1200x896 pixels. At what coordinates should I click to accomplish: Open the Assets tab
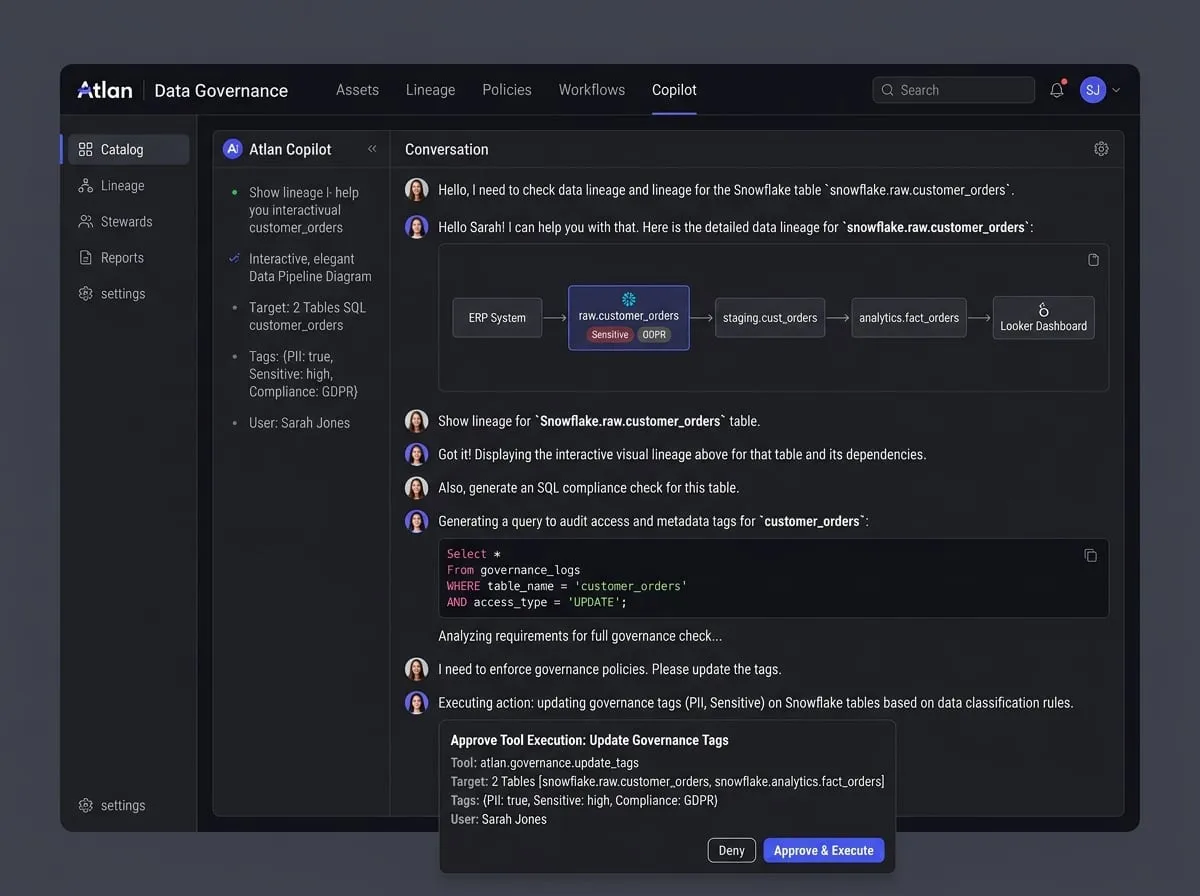point(357,90)
